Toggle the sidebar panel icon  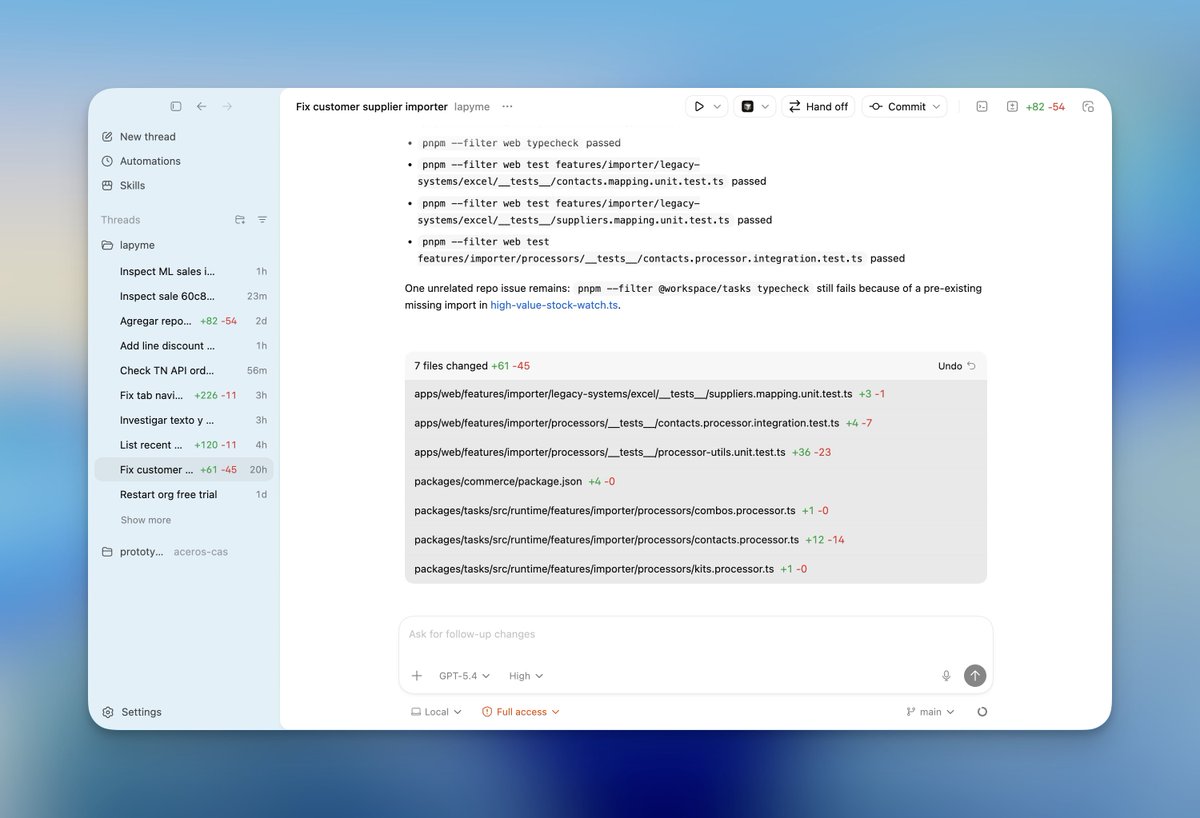[x=176, y=106]
